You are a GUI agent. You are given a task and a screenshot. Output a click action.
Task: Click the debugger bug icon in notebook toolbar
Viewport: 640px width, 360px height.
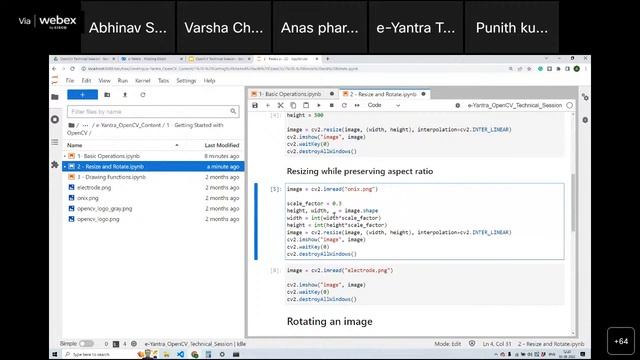[458, 105]
